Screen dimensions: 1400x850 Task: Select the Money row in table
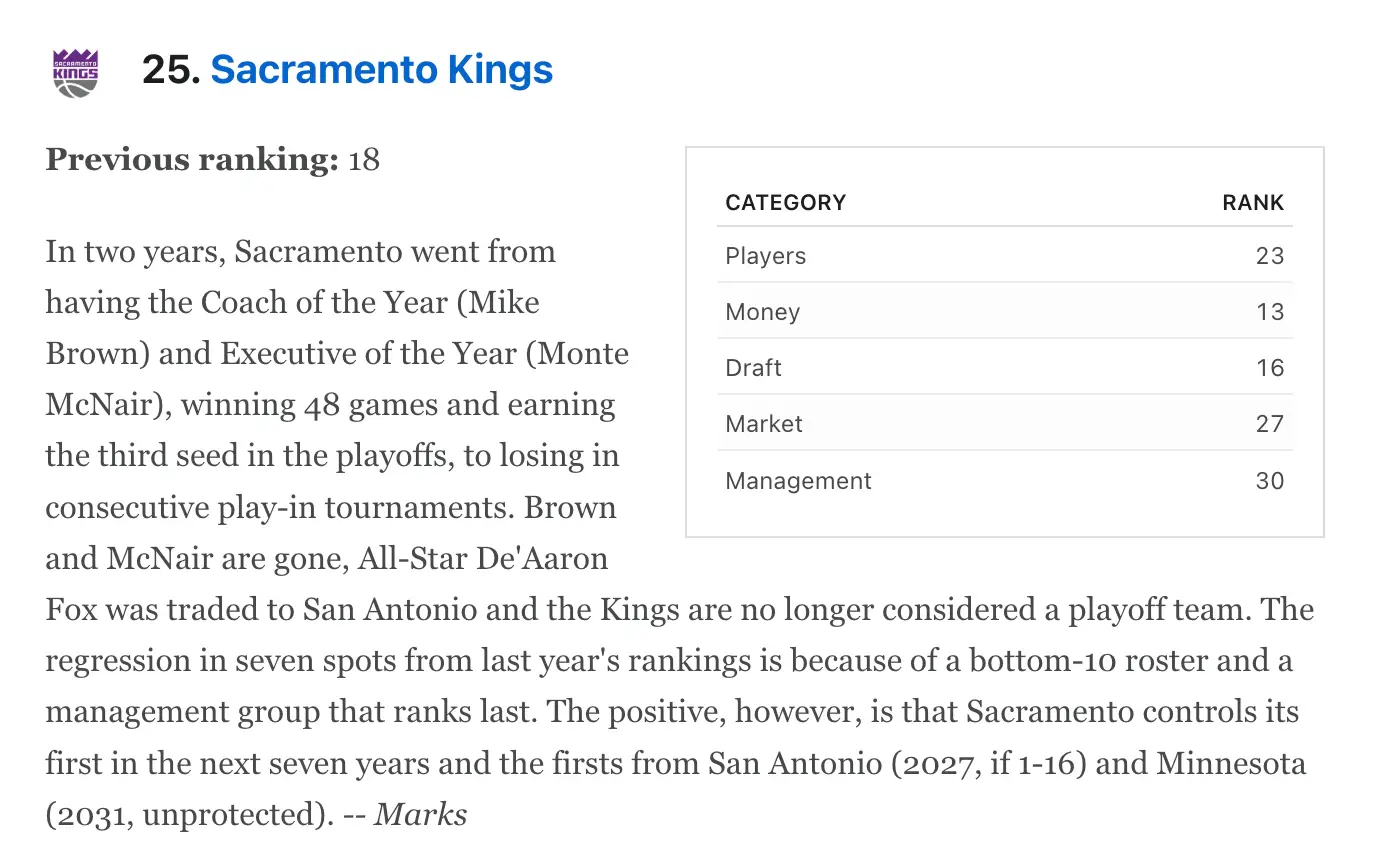(x=1005, y=311)
